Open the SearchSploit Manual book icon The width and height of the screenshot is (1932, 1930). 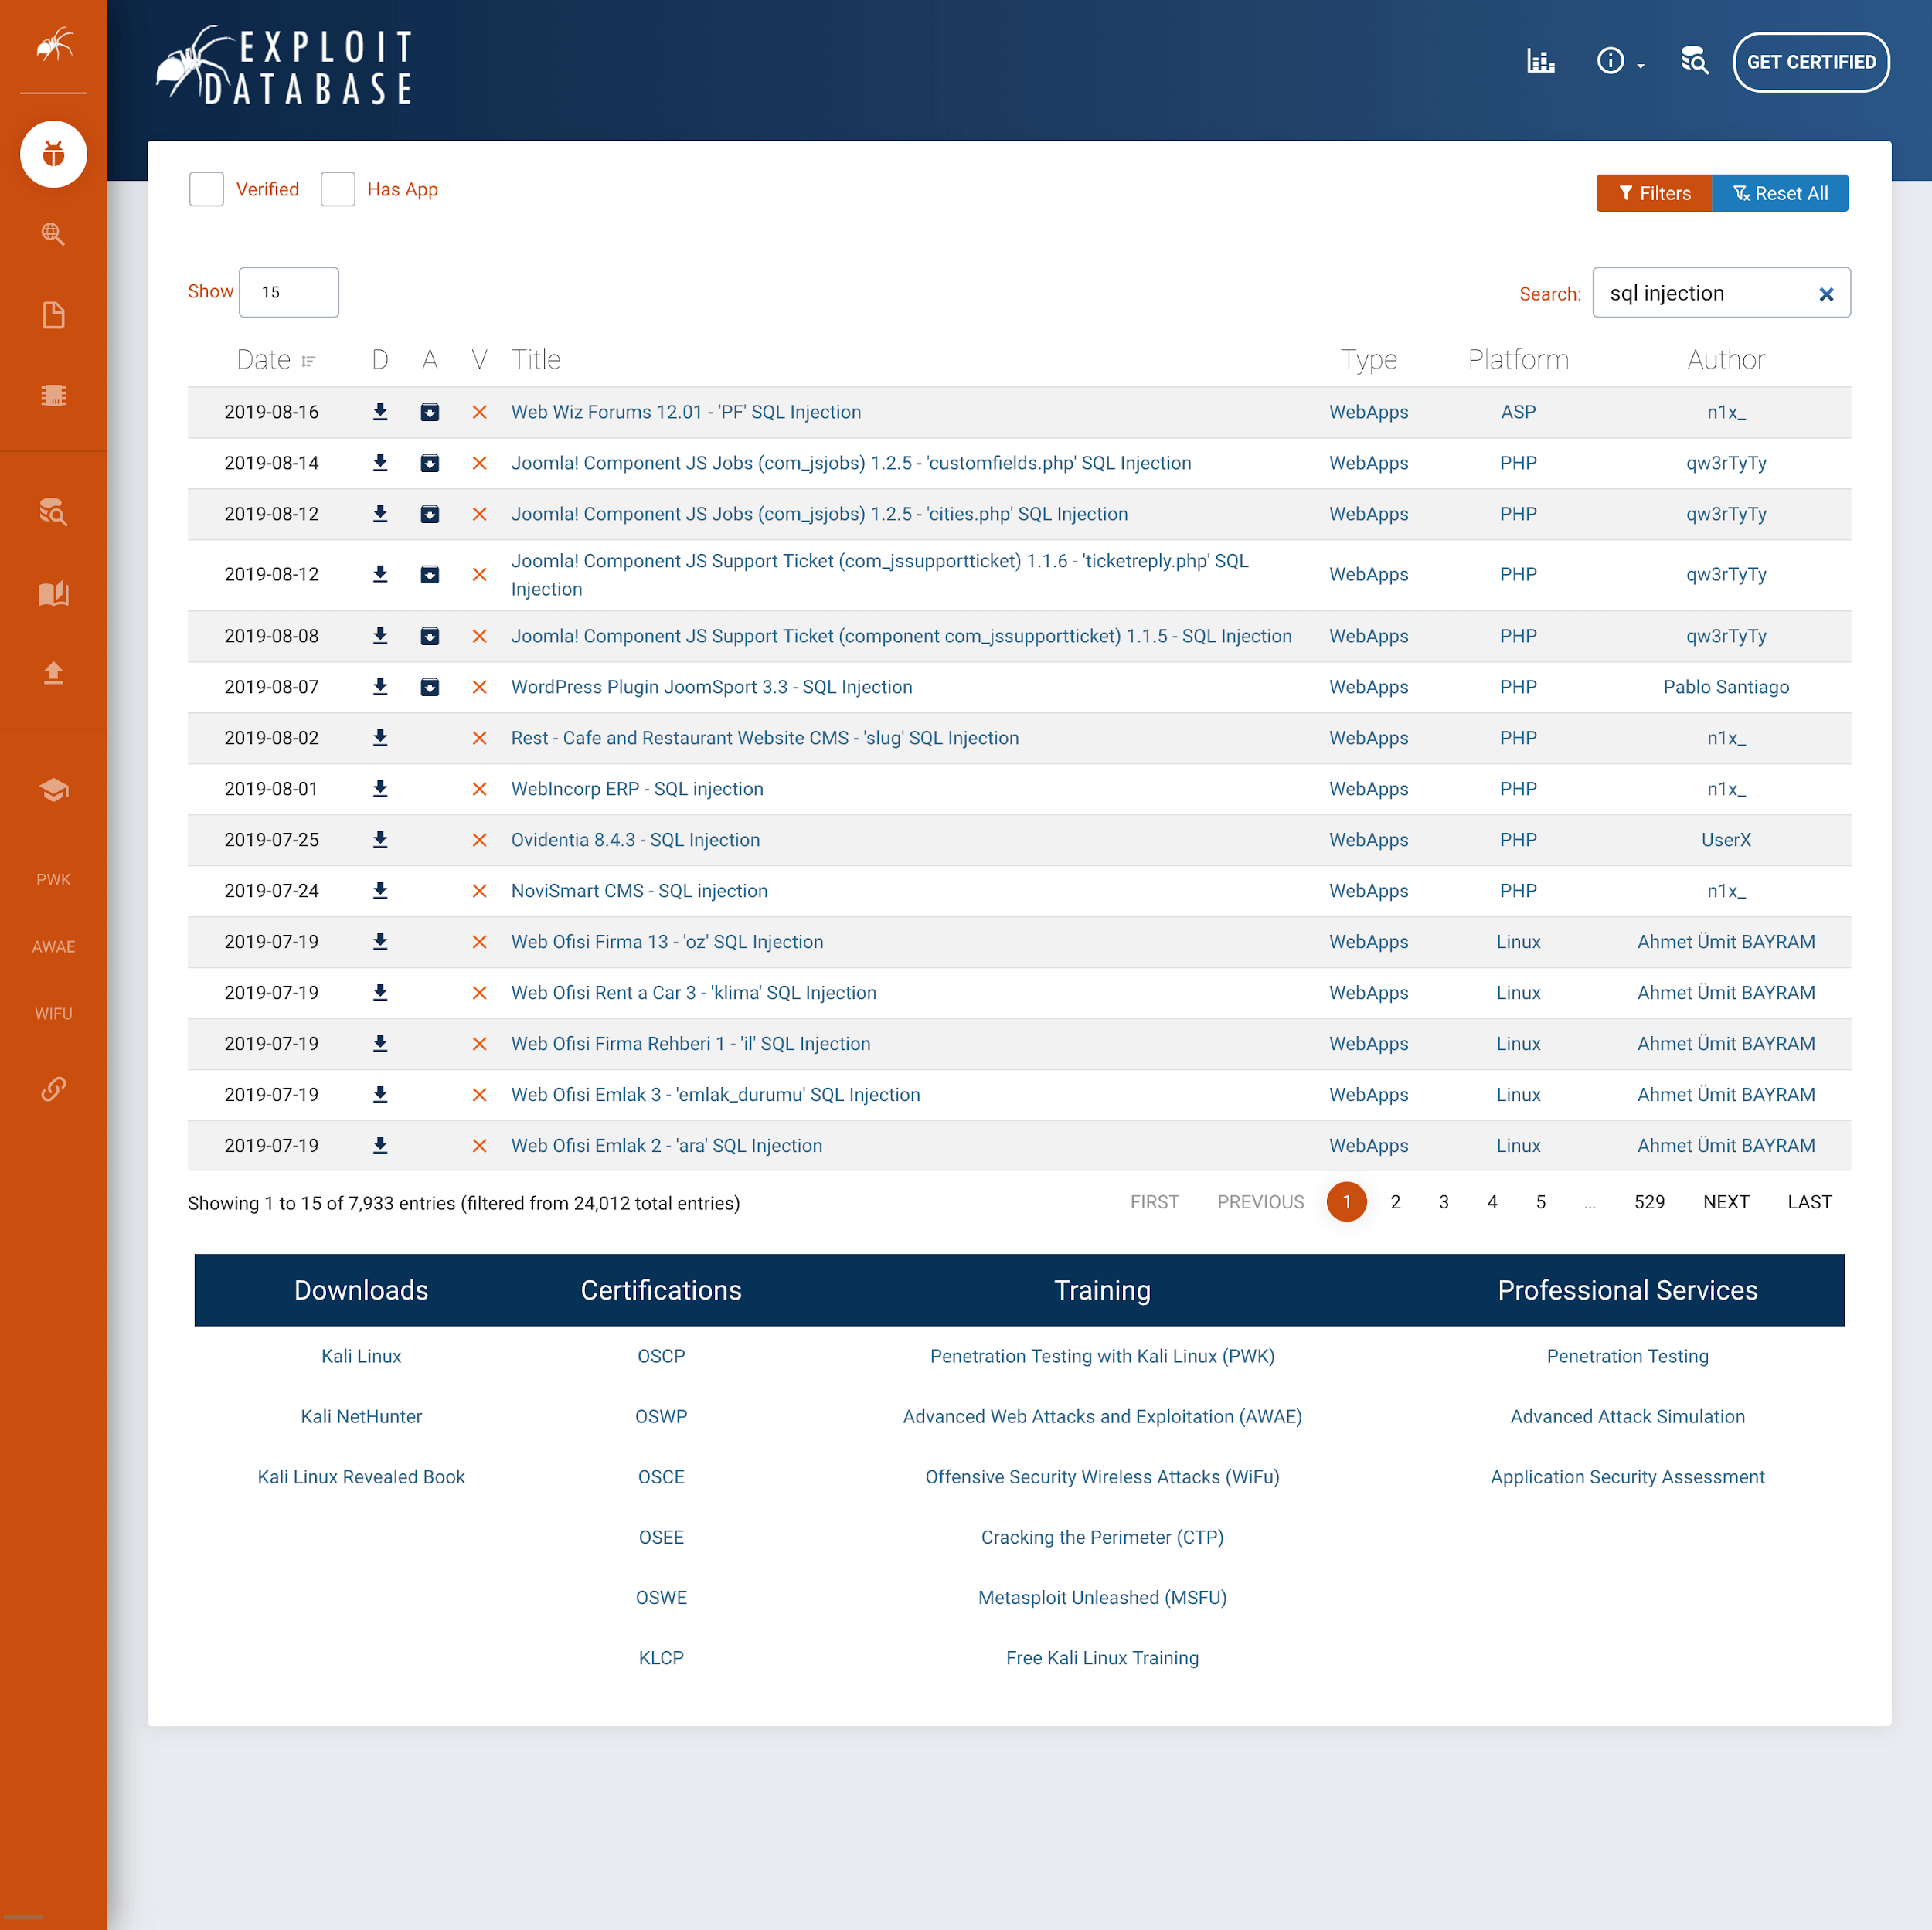click(54, 593)
